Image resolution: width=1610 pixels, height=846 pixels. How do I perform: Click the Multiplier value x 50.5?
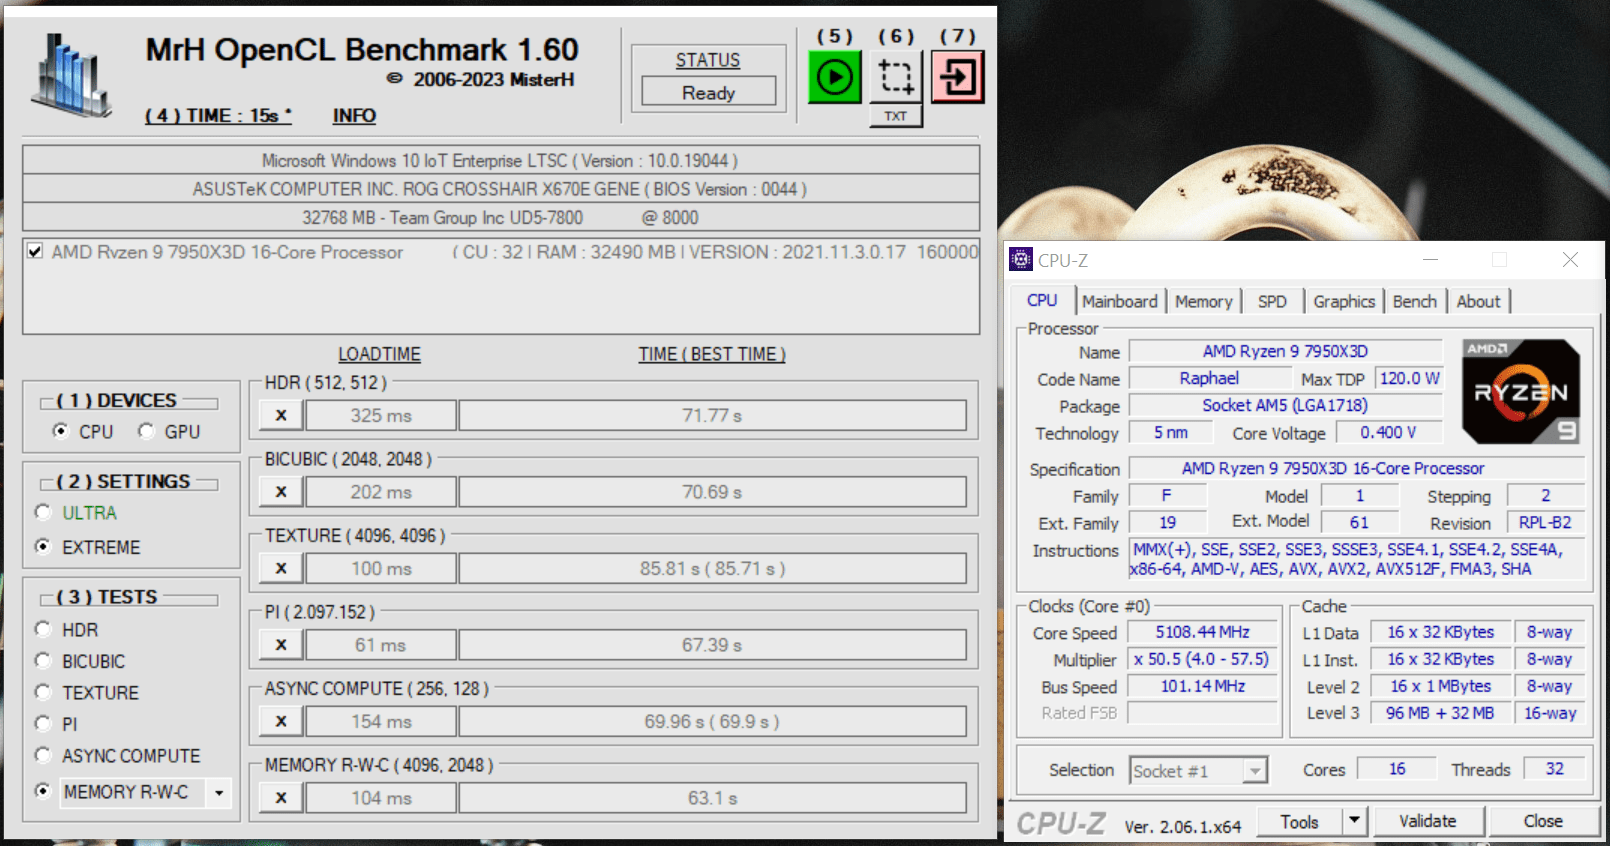[1202, 659]
